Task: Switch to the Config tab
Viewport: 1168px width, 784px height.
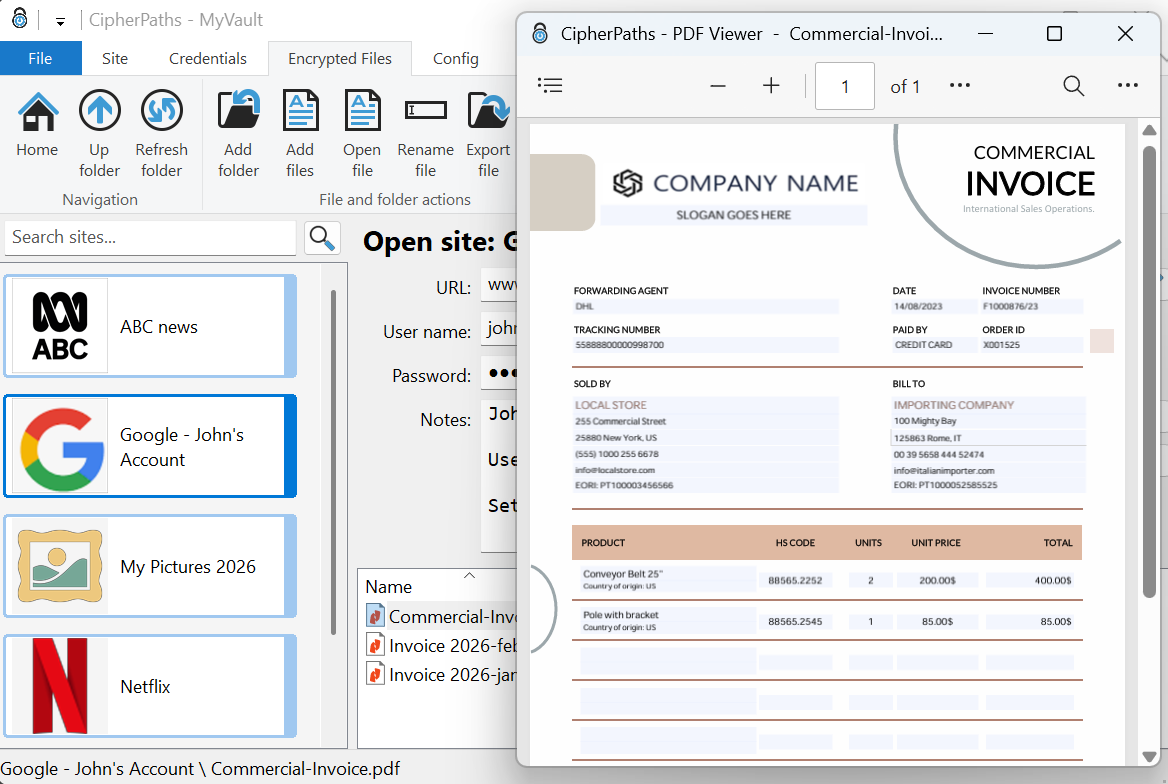Action: click(456, 58)
